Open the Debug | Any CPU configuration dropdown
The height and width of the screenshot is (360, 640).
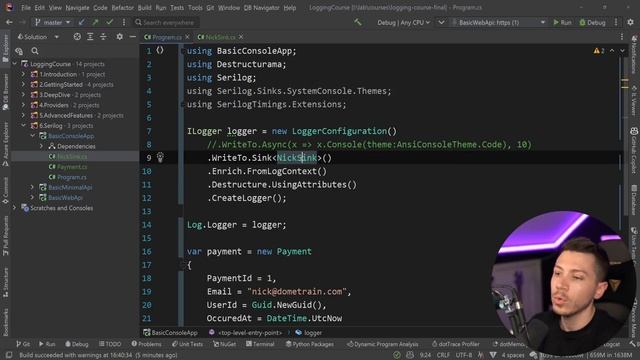click(403, 22)
